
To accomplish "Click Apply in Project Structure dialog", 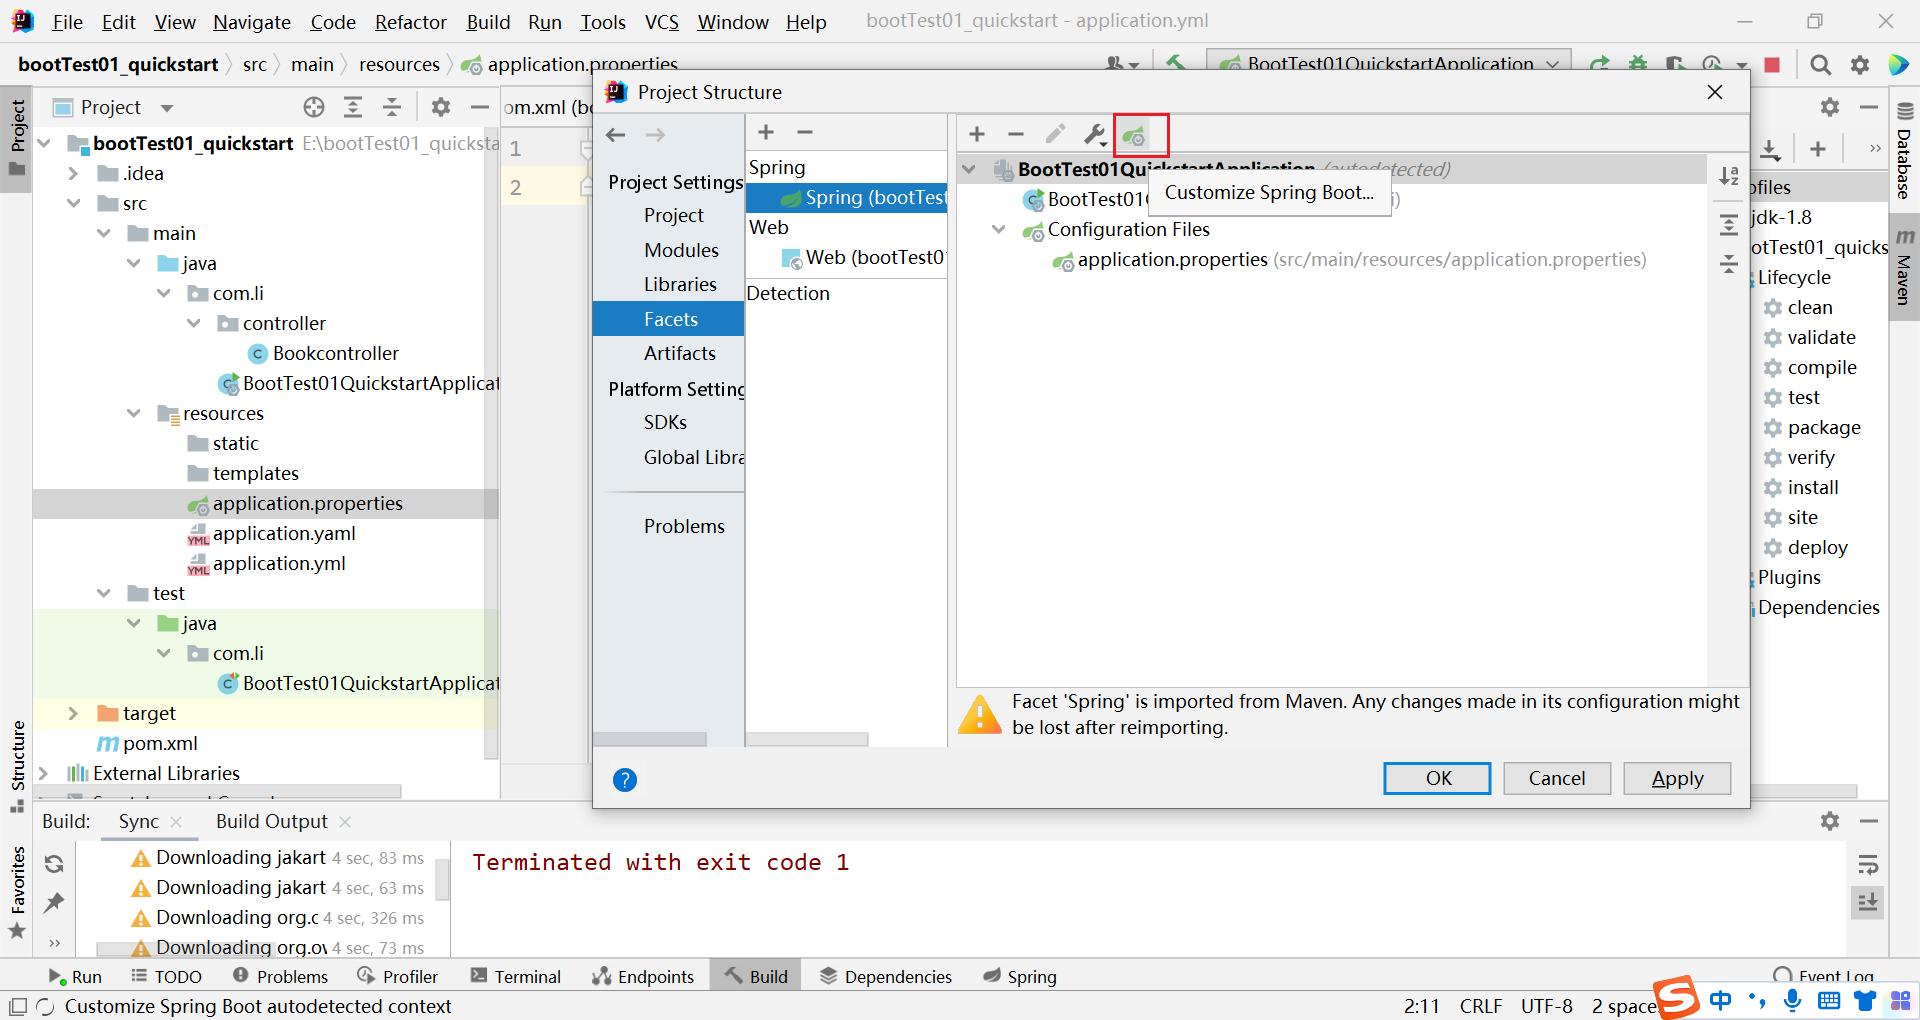I will point(1677,778).
